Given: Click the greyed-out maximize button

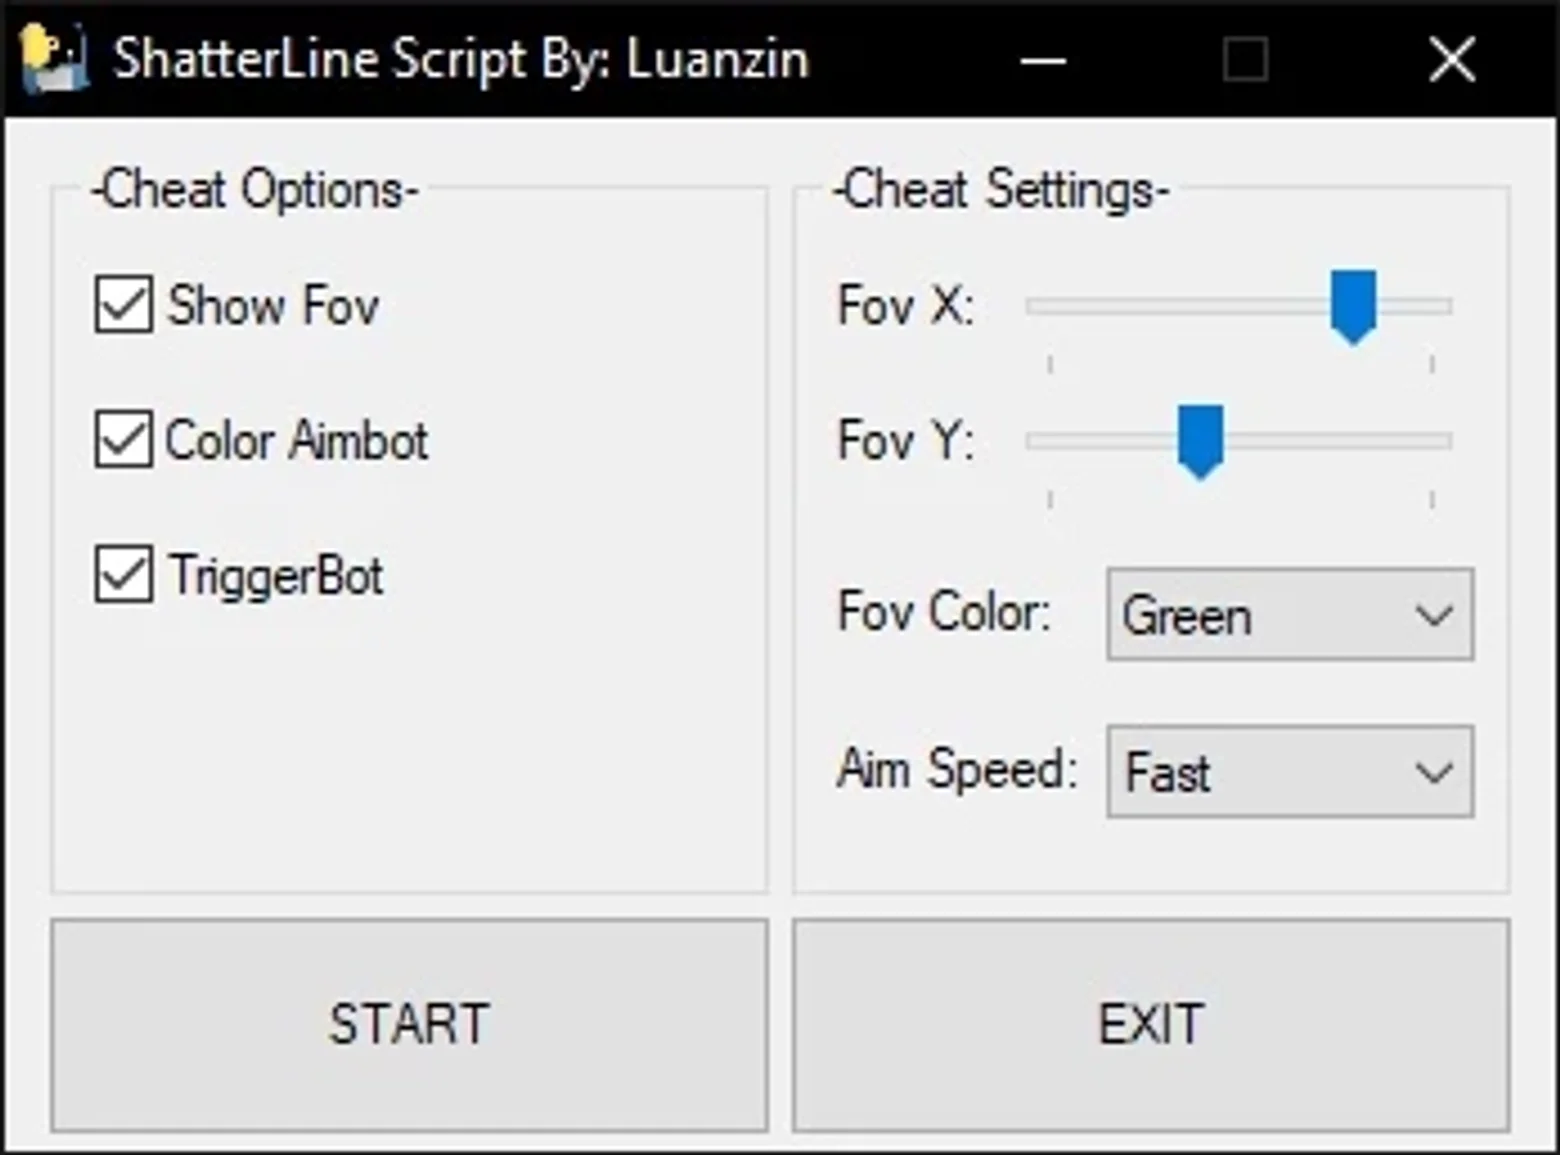Looking at the screenshot, I should tap(1246, 60).
